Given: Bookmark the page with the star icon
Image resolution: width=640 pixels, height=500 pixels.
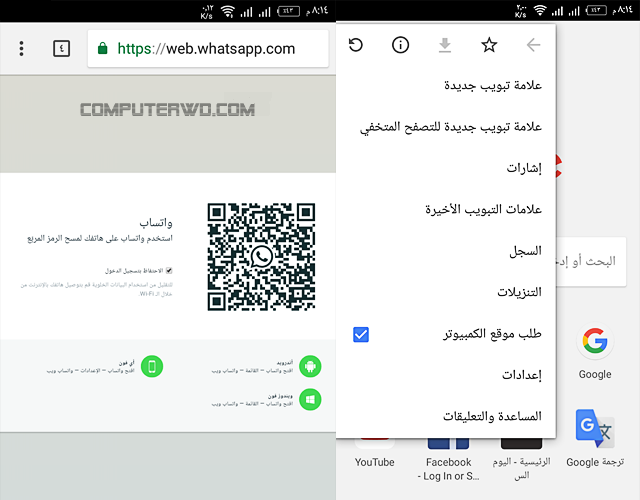Looking at the screenshot, I should pyautogui.click(x=489, y=45).
